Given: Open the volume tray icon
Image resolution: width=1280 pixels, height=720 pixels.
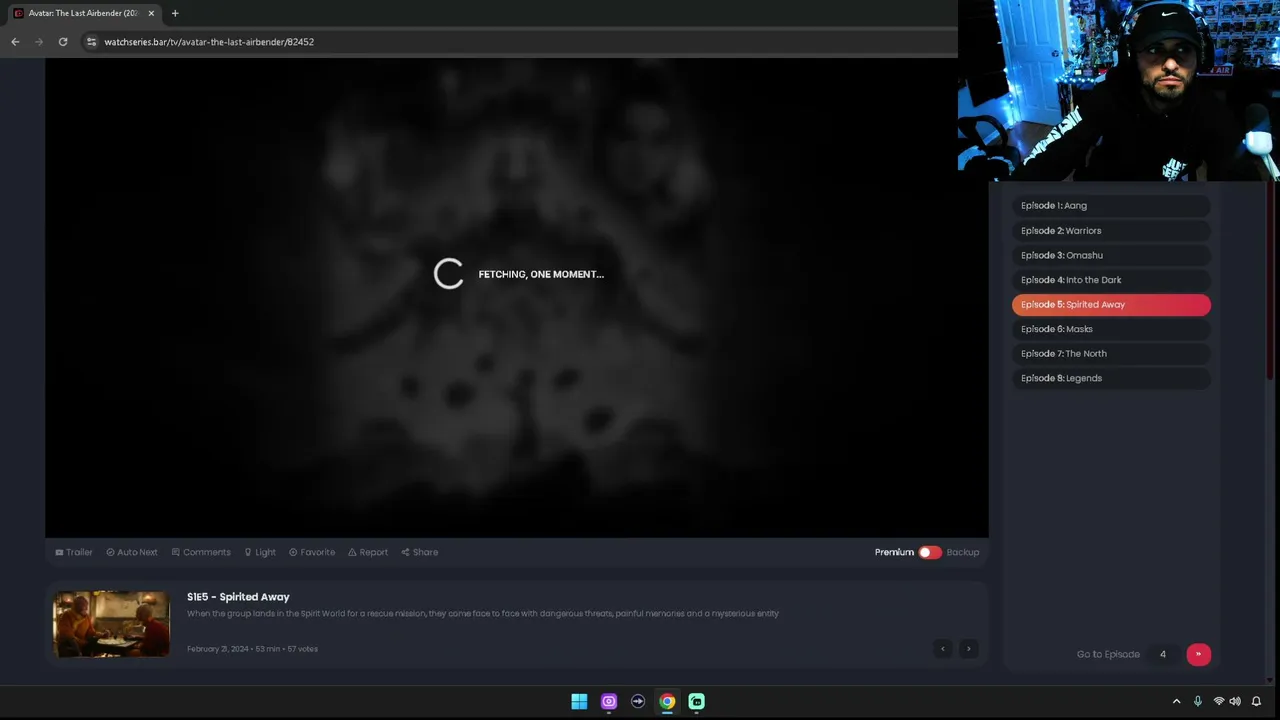Looking at the screenshot, I should coord(1235,701).
